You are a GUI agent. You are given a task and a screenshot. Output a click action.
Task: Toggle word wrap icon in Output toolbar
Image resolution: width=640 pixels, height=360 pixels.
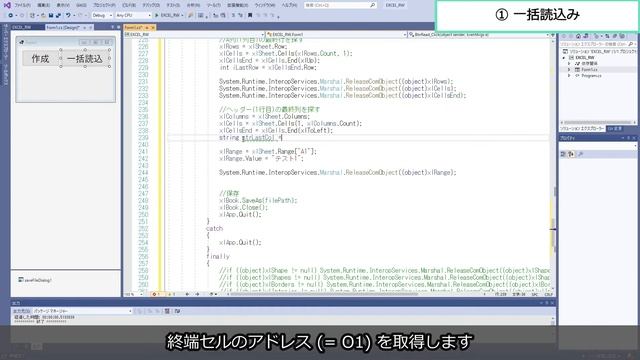[x=177, y=311]
